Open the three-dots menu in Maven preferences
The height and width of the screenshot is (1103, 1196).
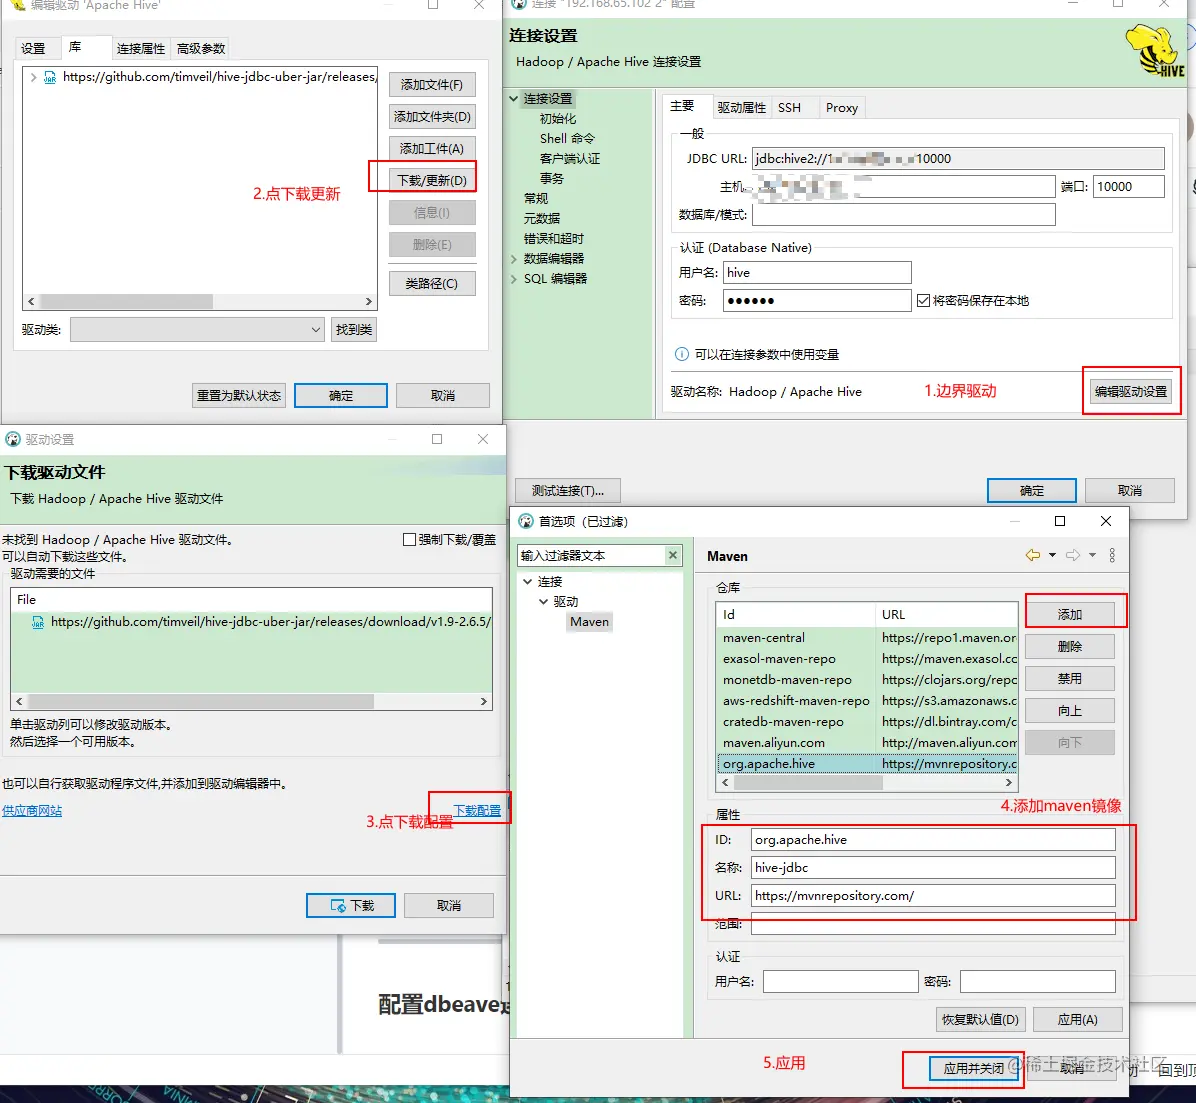click(1112, 555)
